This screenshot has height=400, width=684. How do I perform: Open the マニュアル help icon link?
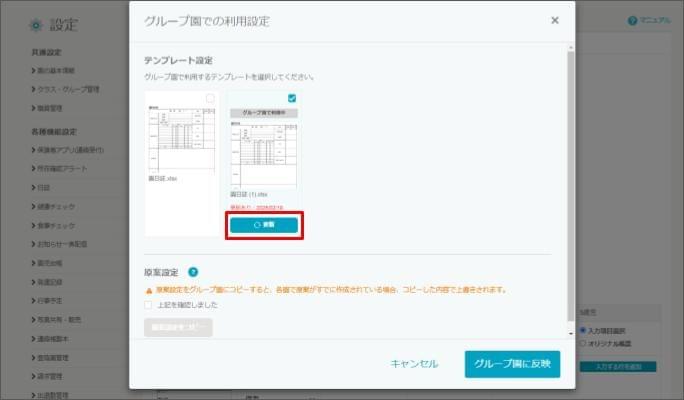(632, 21)
